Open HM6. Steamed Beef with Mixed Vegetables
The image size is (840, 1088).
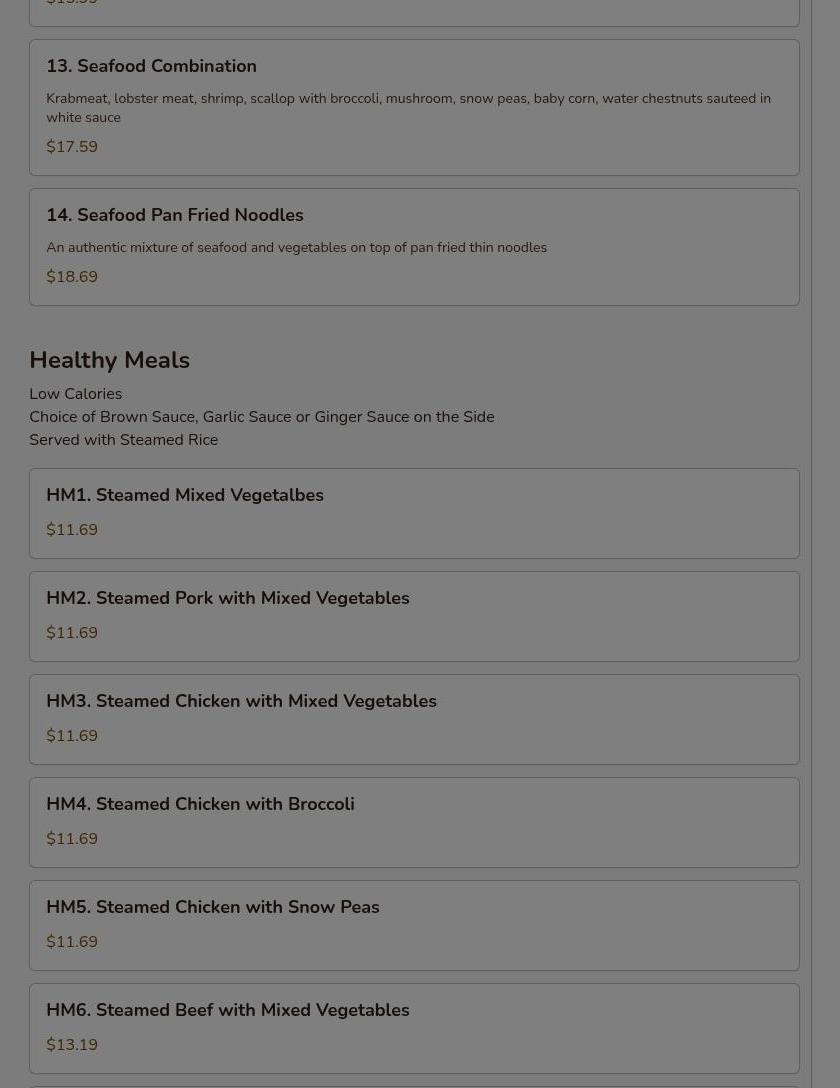[x=227, y=1010]
